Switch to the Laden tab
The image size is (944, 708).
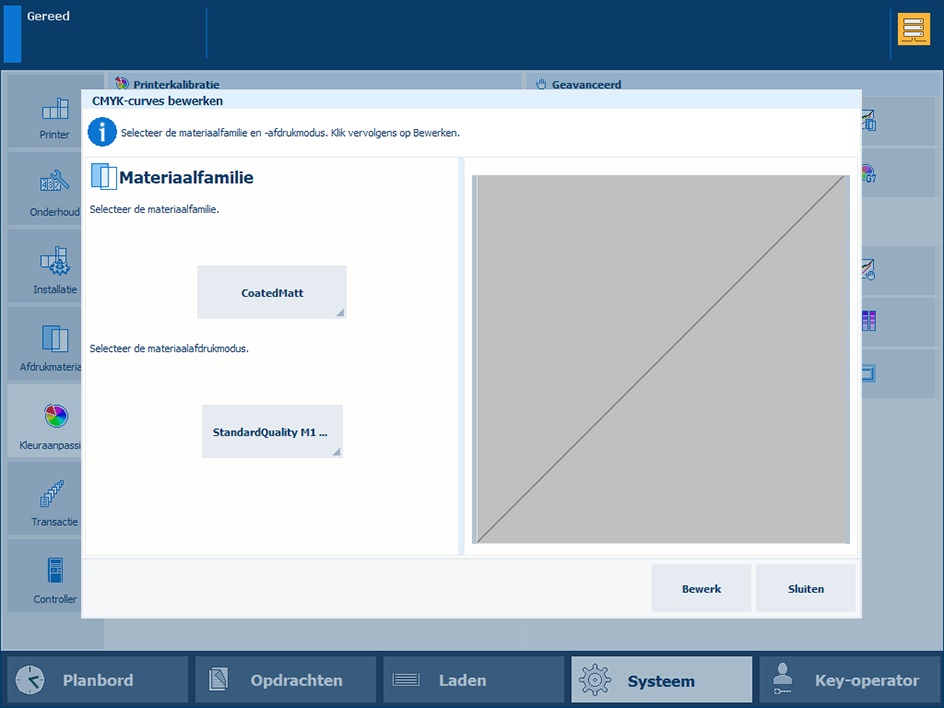[x=473, y=680]
